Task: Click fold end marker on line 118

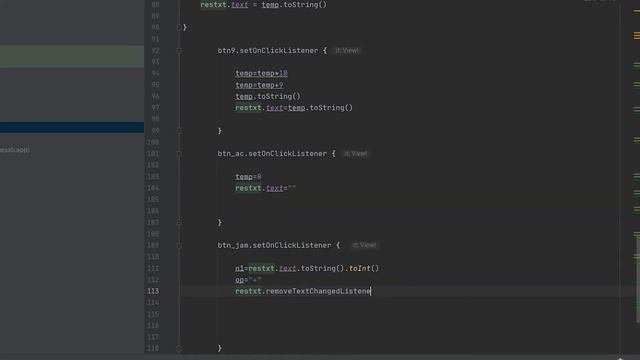Action: tap(179, 349)
